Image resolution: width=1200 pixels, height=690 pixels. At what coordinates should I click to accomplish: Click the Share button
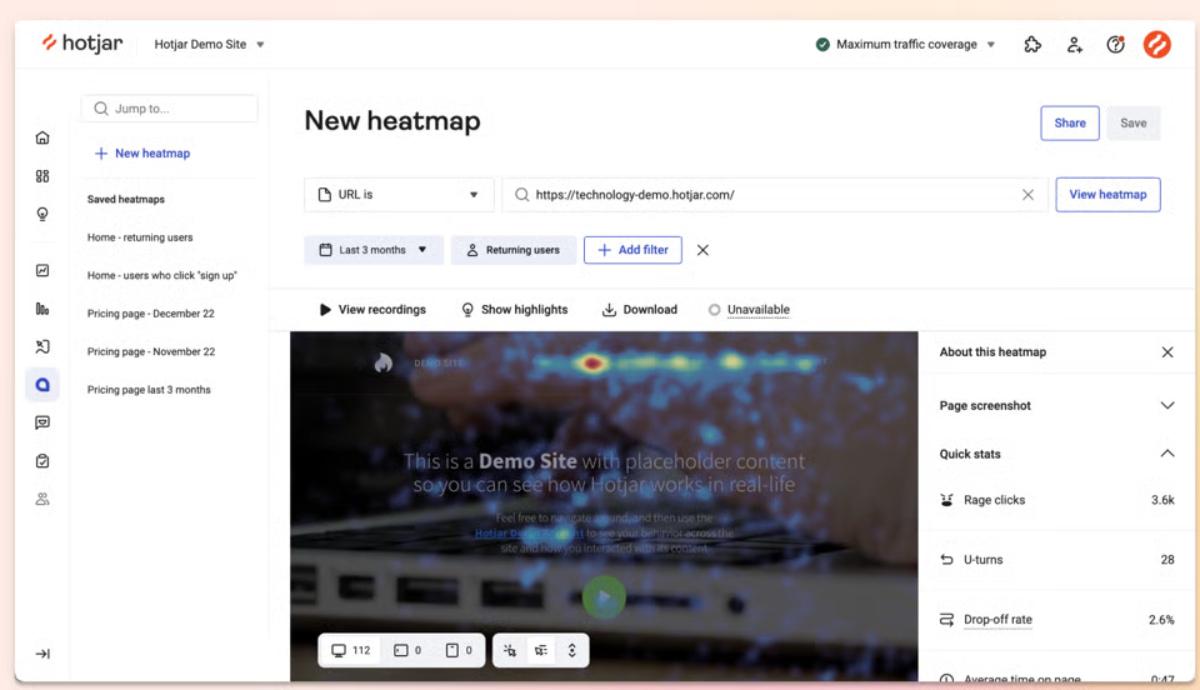tap(1070, 123)
